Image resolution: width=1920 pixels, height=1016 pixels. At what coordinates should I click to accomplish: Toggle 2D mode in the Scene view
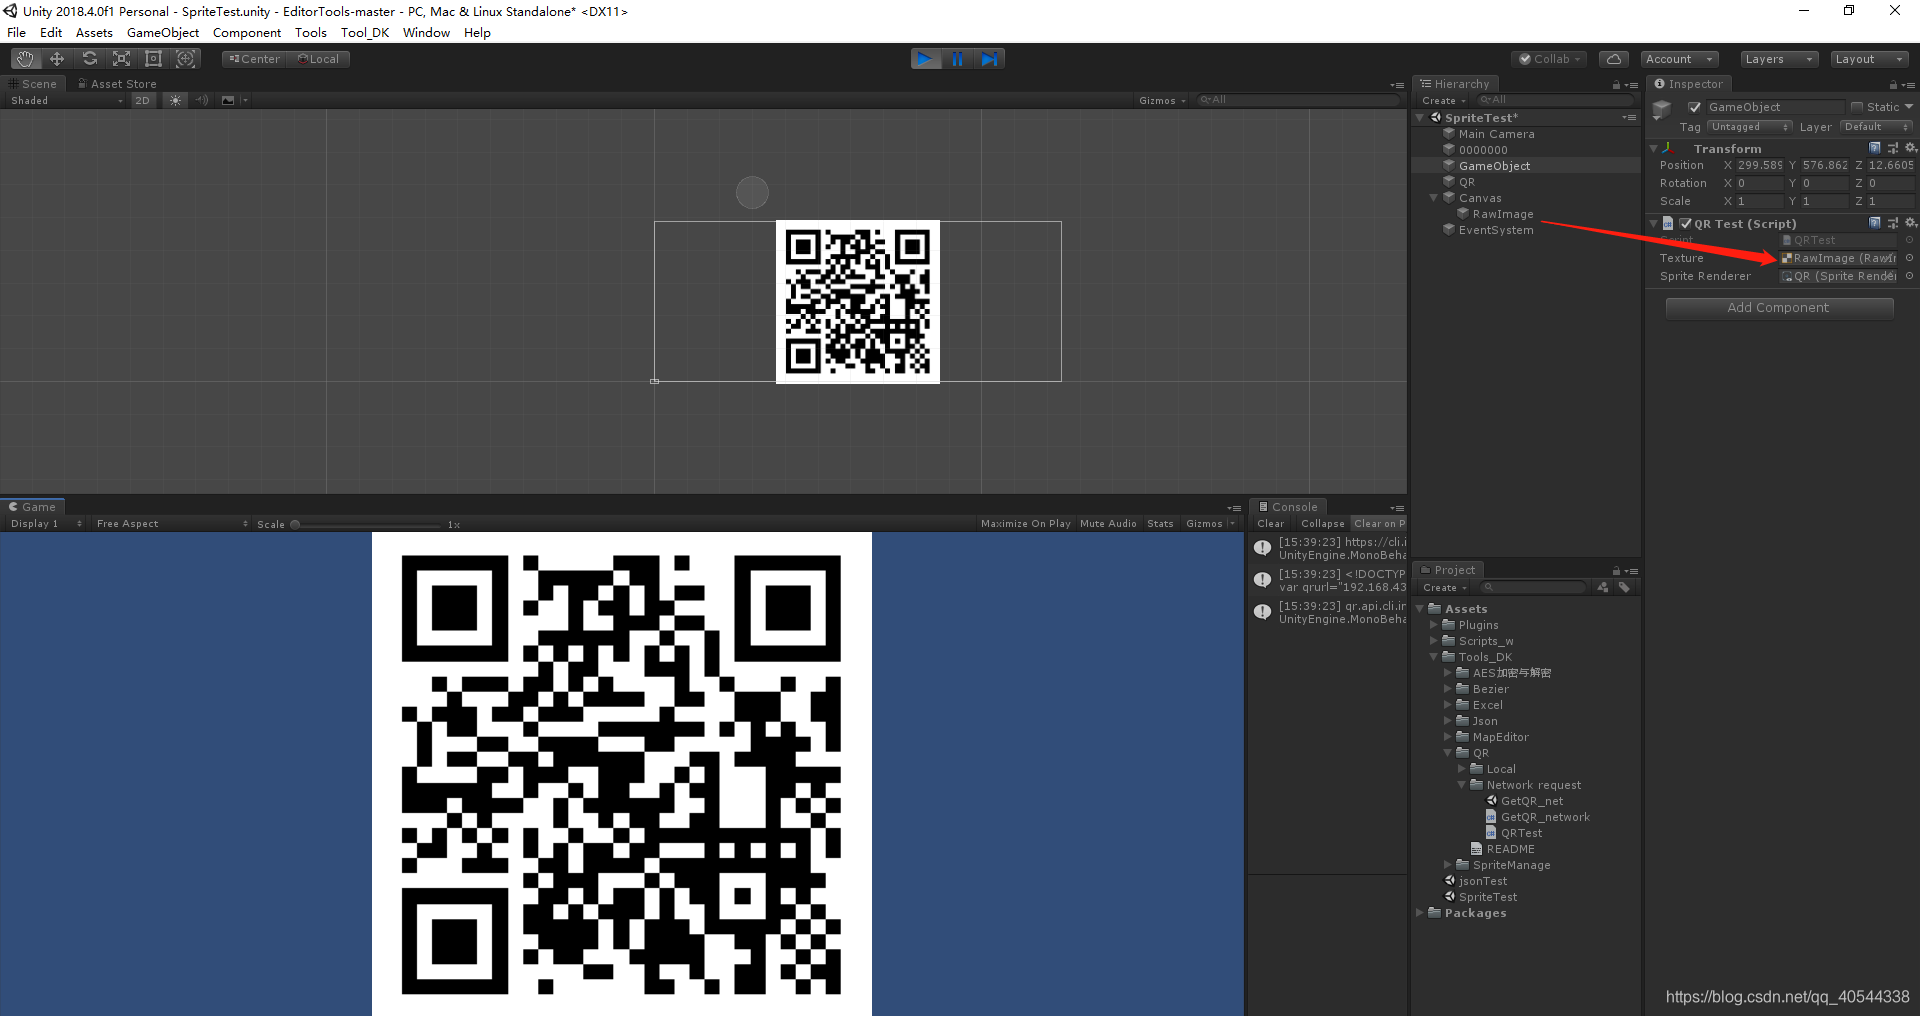point(143,100)
